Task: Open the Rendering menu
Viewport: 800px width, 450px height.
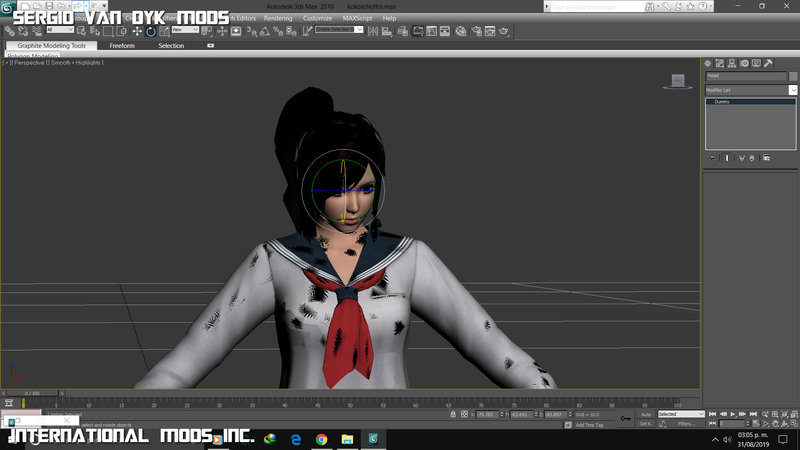Action: 278,18
